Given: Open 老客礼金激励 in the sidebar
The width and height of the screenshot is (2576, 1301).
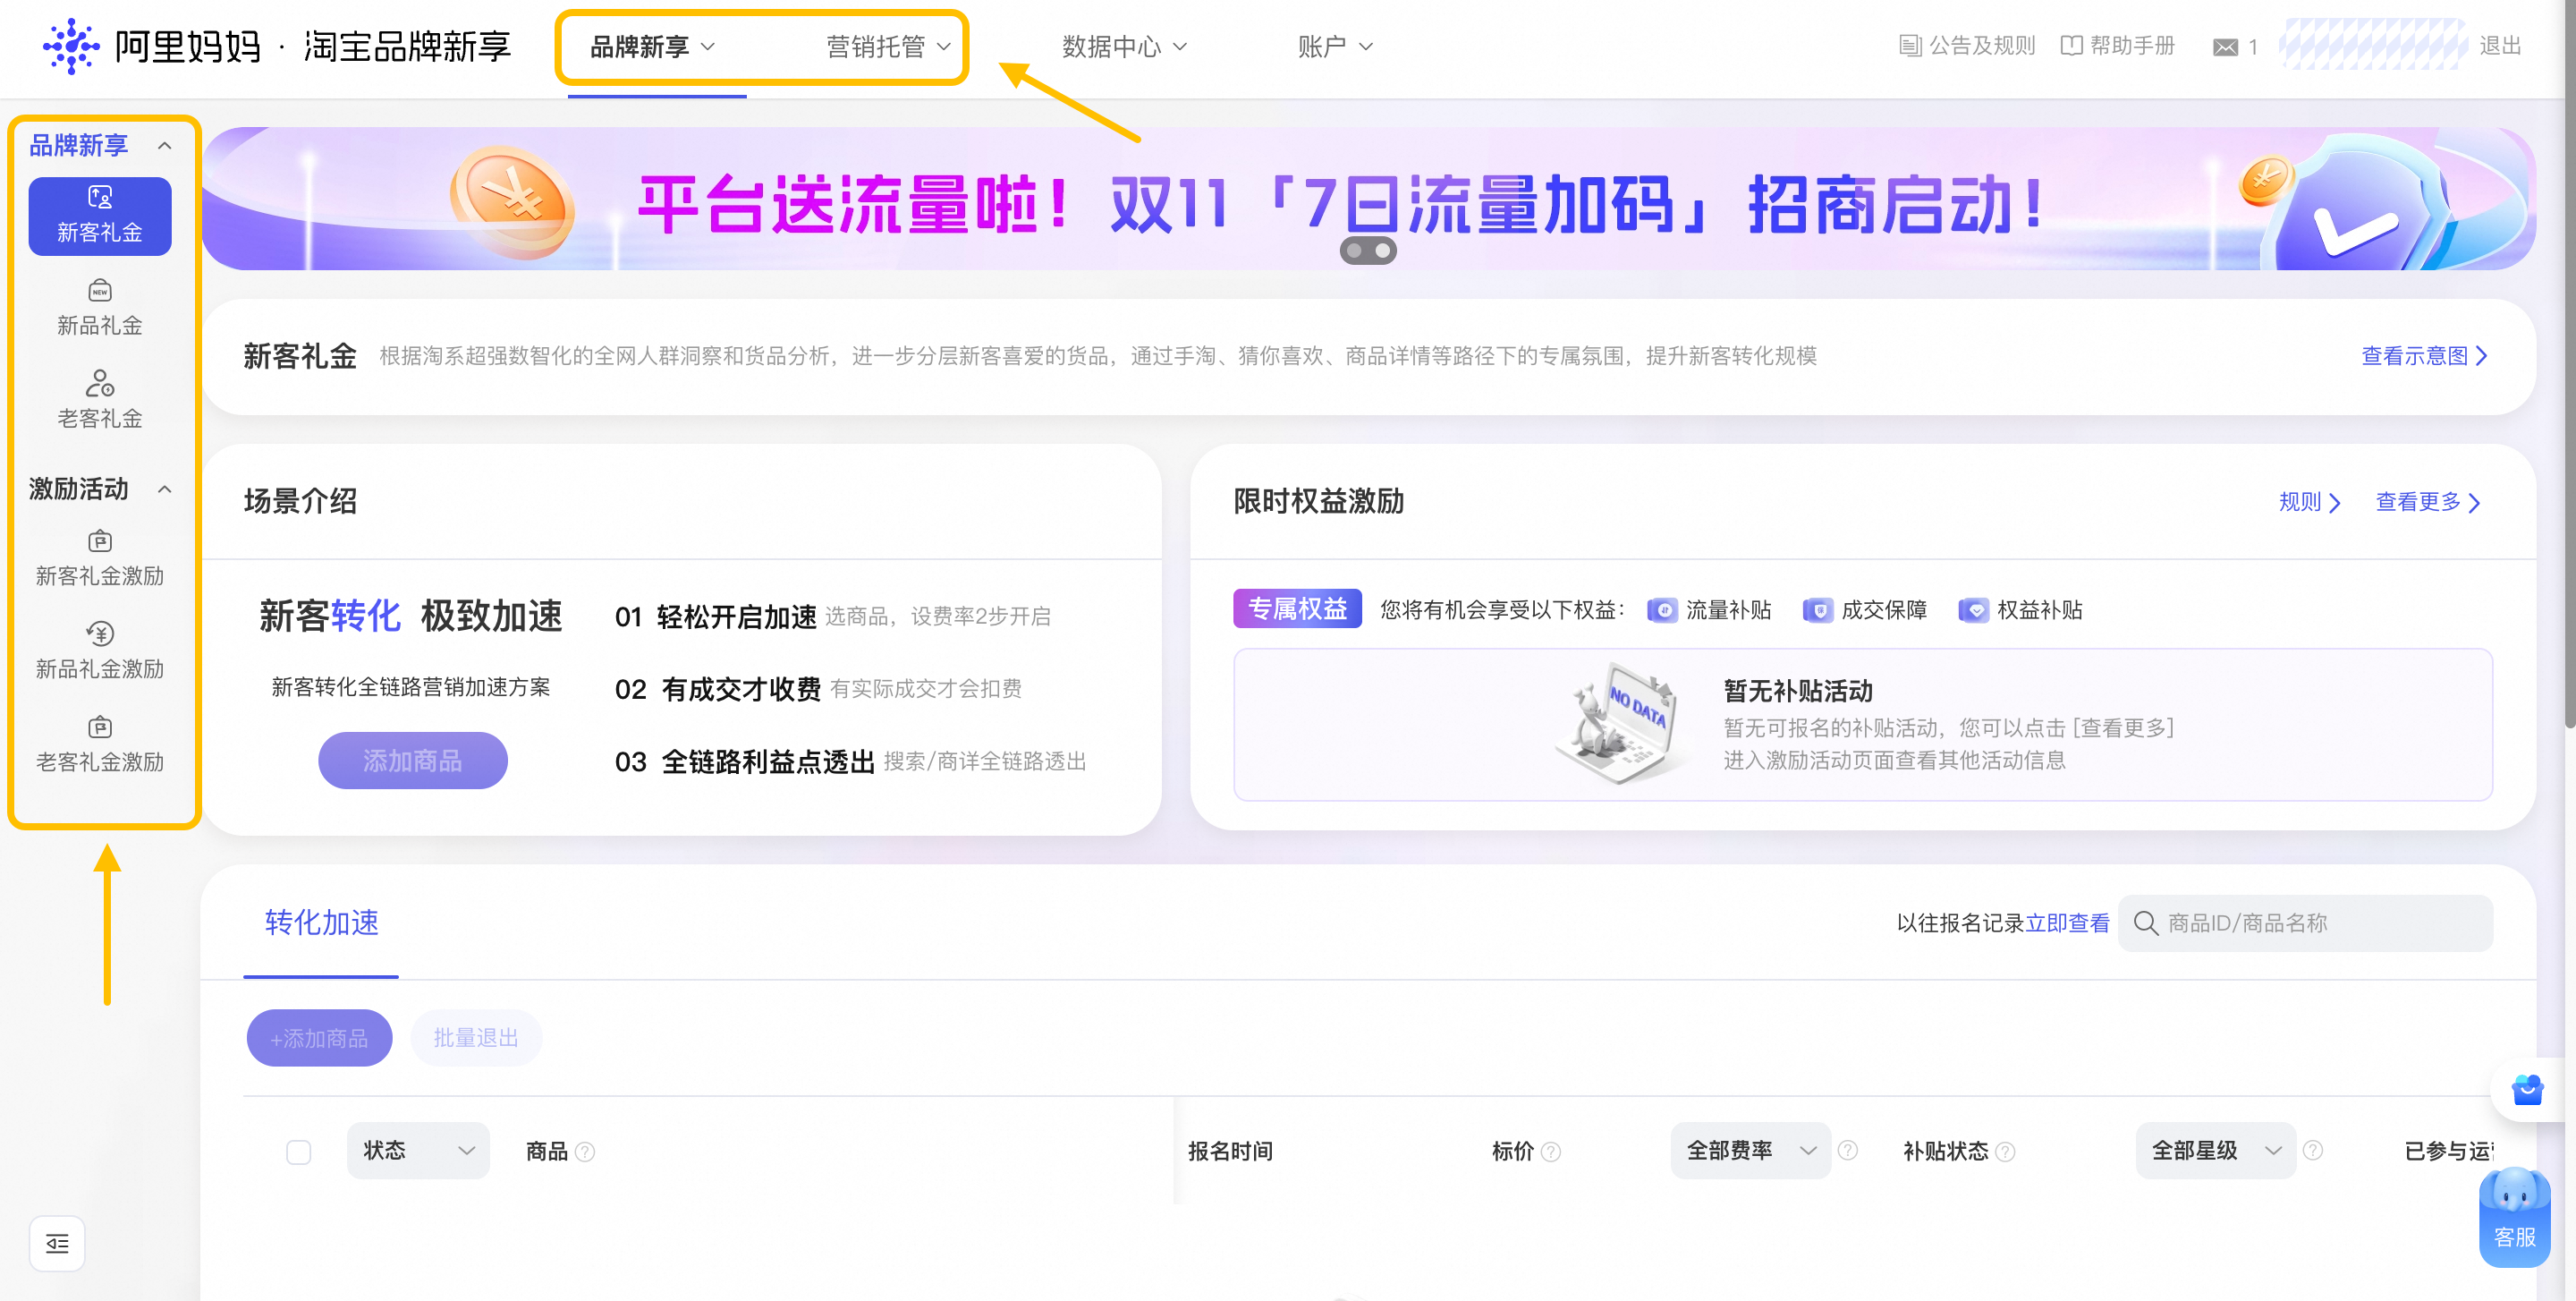Looking at the screenshot, I should [x=100, y=744].
